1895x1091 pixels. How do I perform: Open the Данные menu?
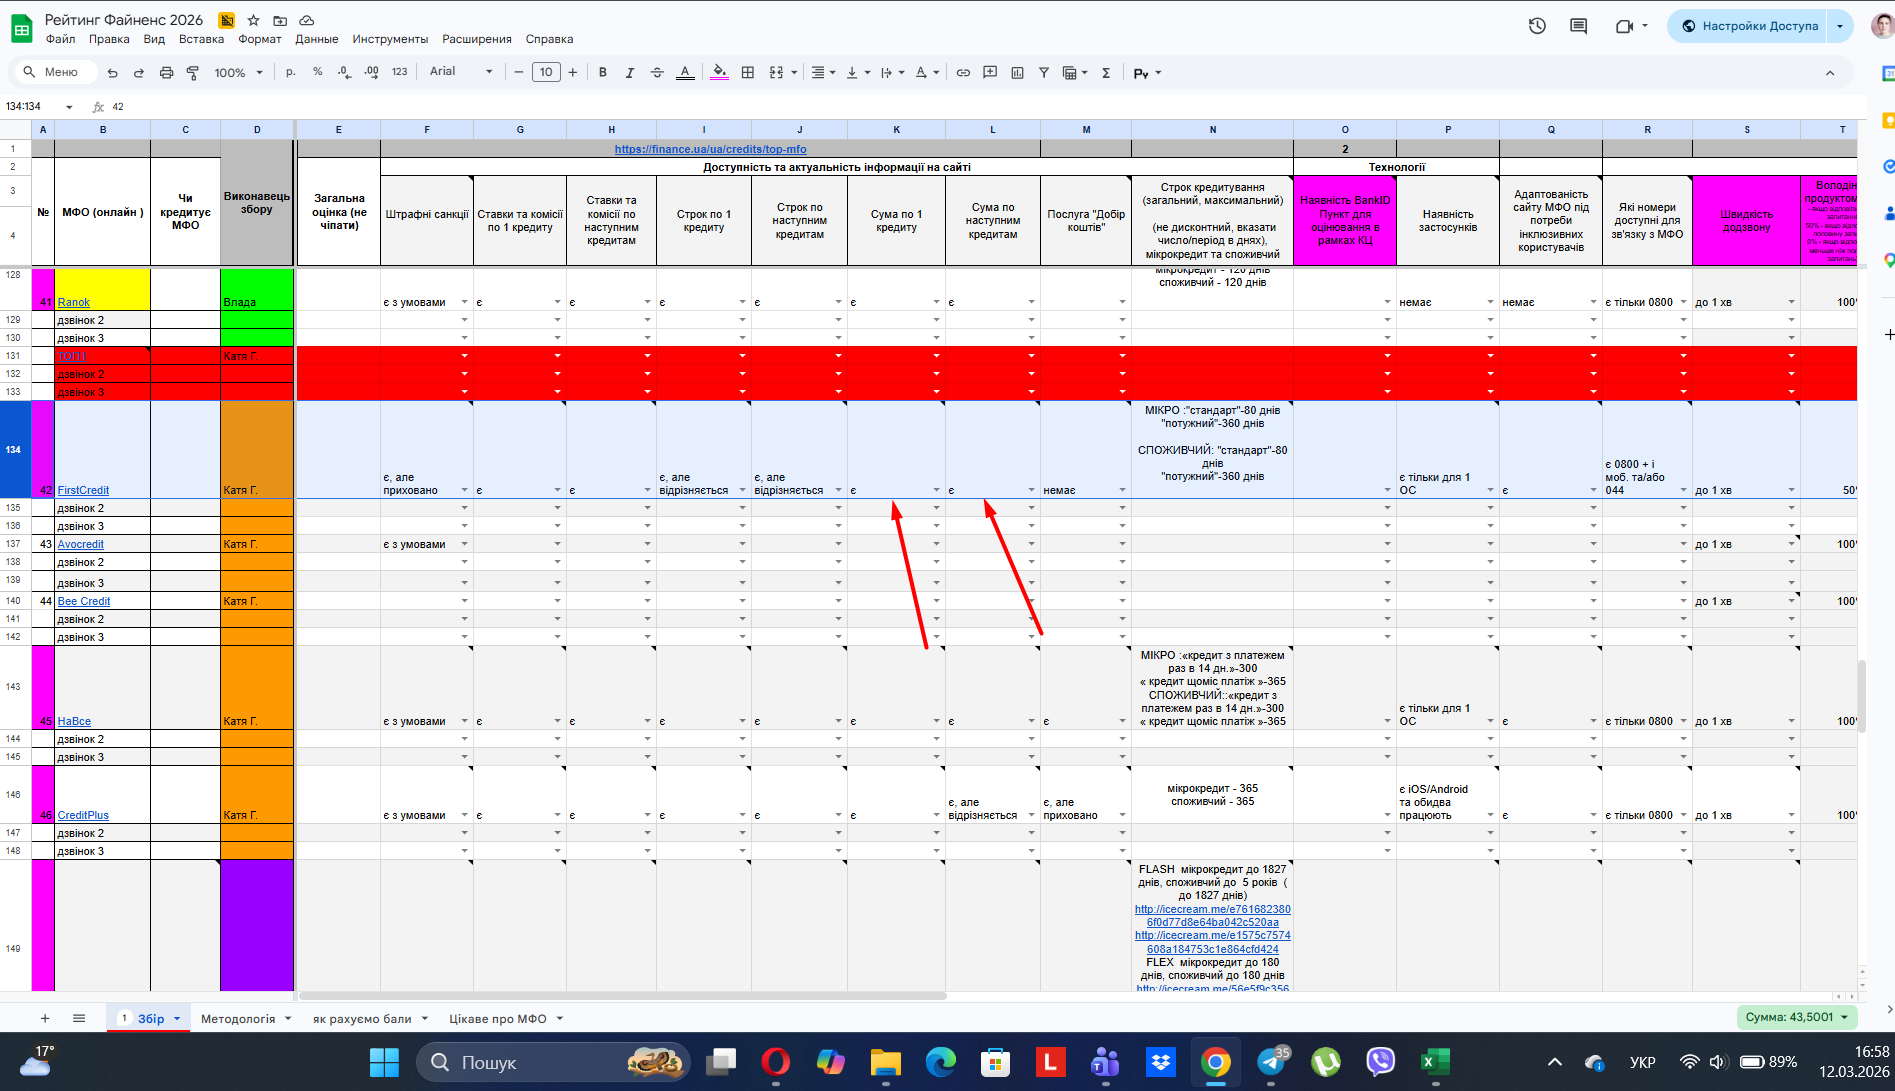tap(316, 39)
